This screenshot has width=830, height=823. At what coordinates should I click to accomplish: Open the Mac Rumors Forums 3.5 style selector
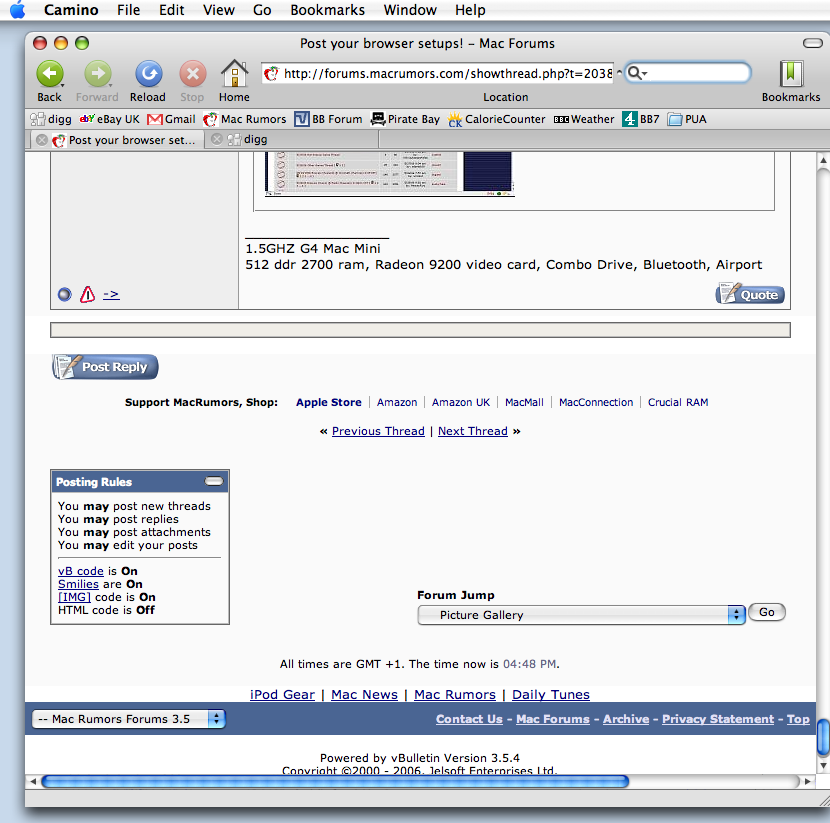point(129,719)
